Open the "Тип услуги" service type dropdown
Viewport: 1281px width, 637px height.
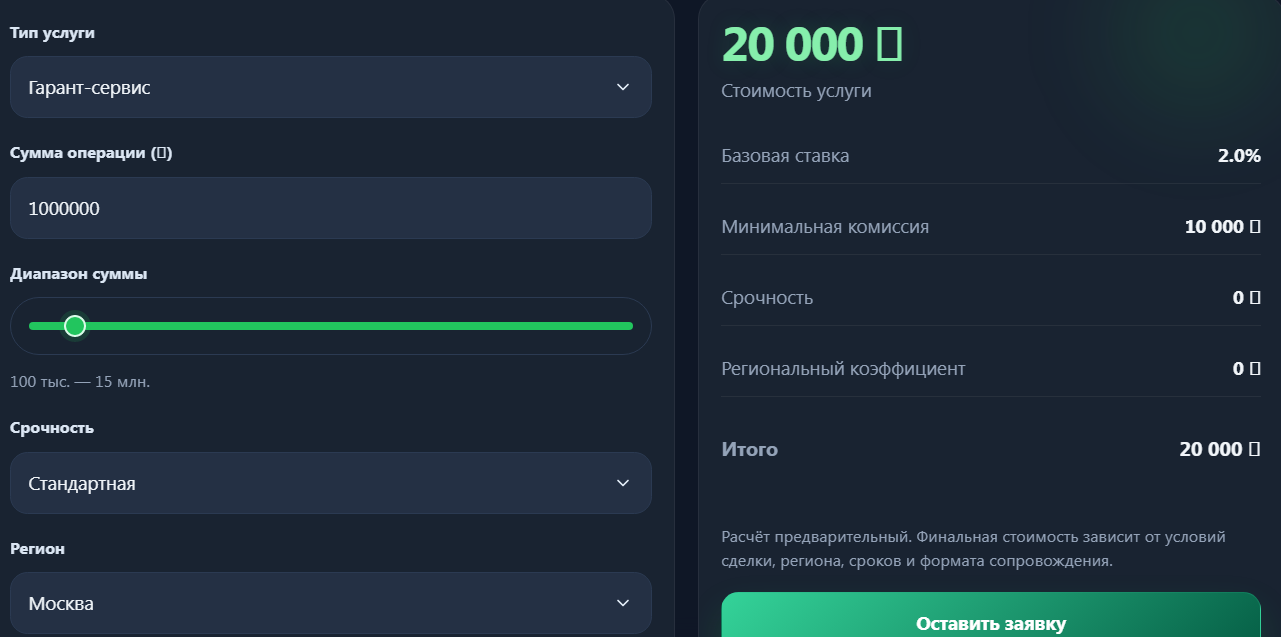coord(330,87)
